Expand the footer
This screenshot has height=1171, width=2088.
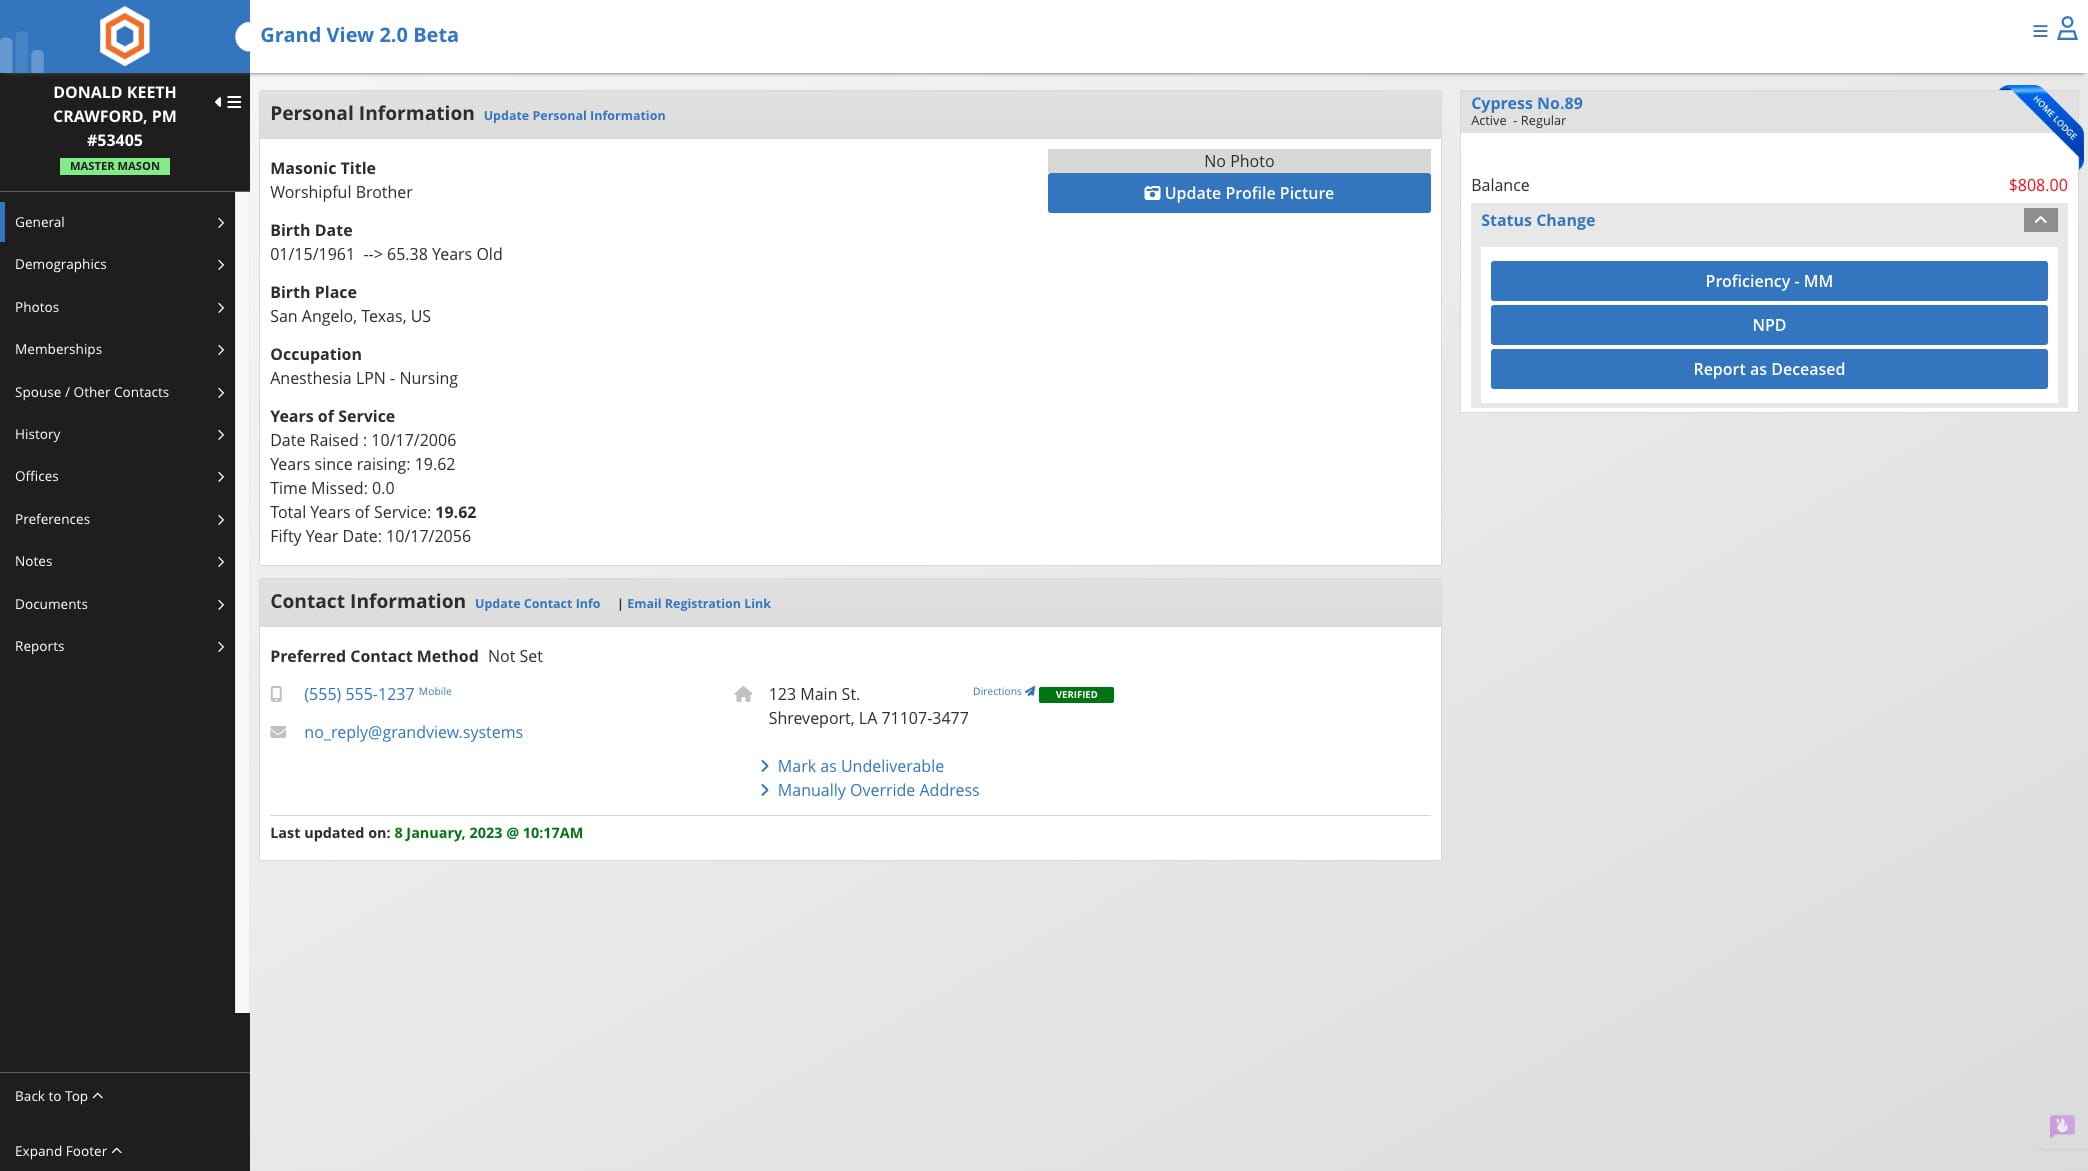click(x=68, y=1151)
